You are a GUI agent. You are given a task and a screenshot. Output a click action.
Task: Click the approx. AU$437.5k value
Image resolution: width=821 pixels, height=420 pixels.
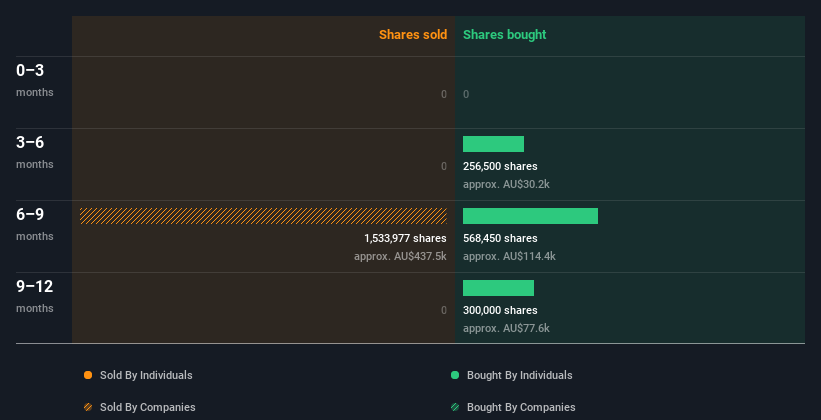coord(400,257)
